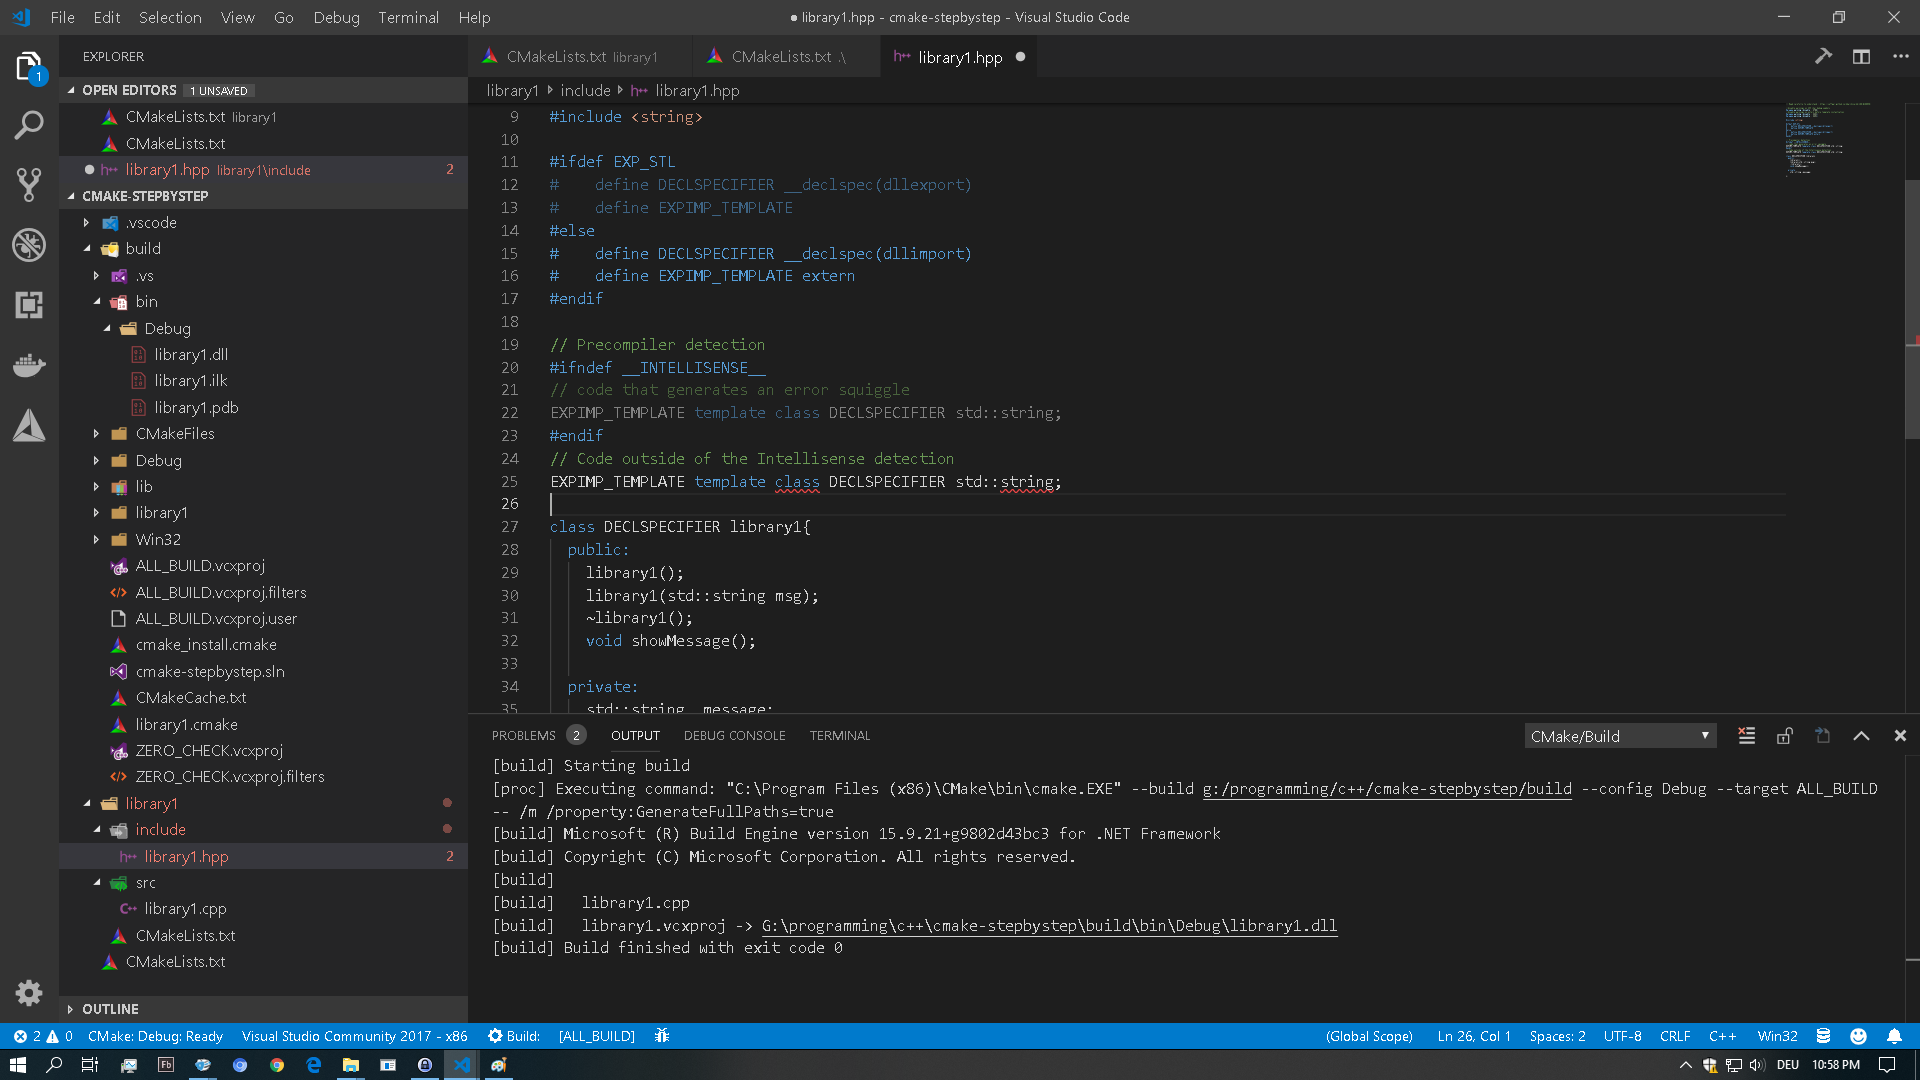The width and height of the screenshot is (1920, 1080).
Task: Click Ln 26, Col 1 indicator
Action: (1473, 1036)
